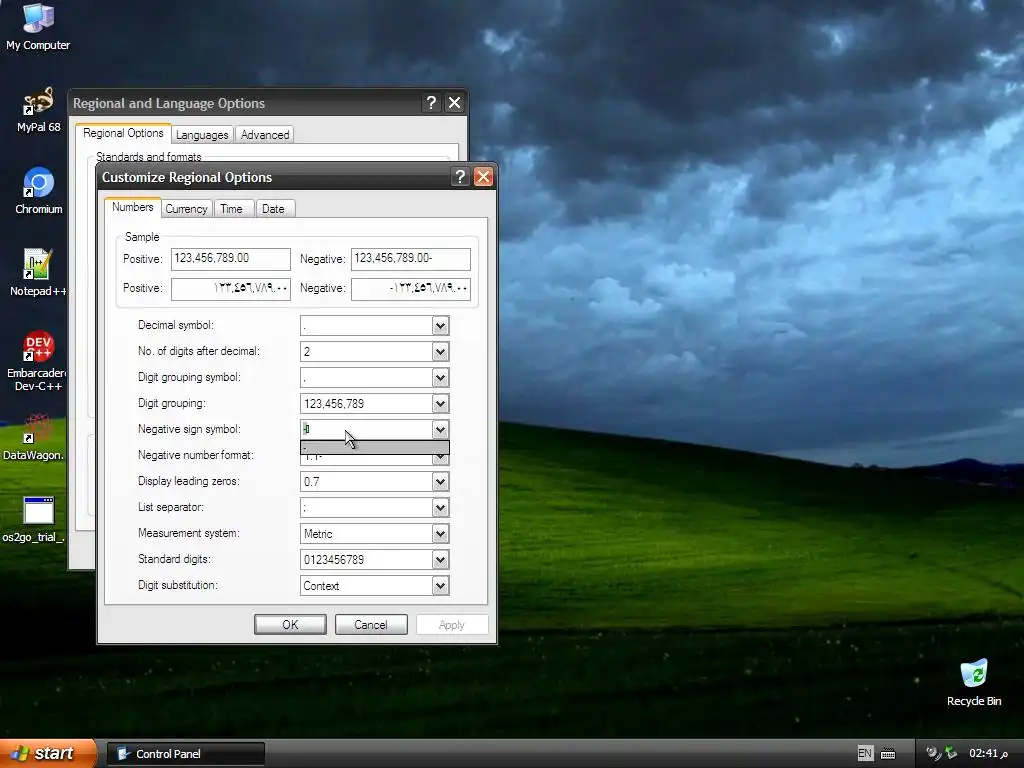Collapse Negative sign symbol dropdown arrow

point(440,429)
